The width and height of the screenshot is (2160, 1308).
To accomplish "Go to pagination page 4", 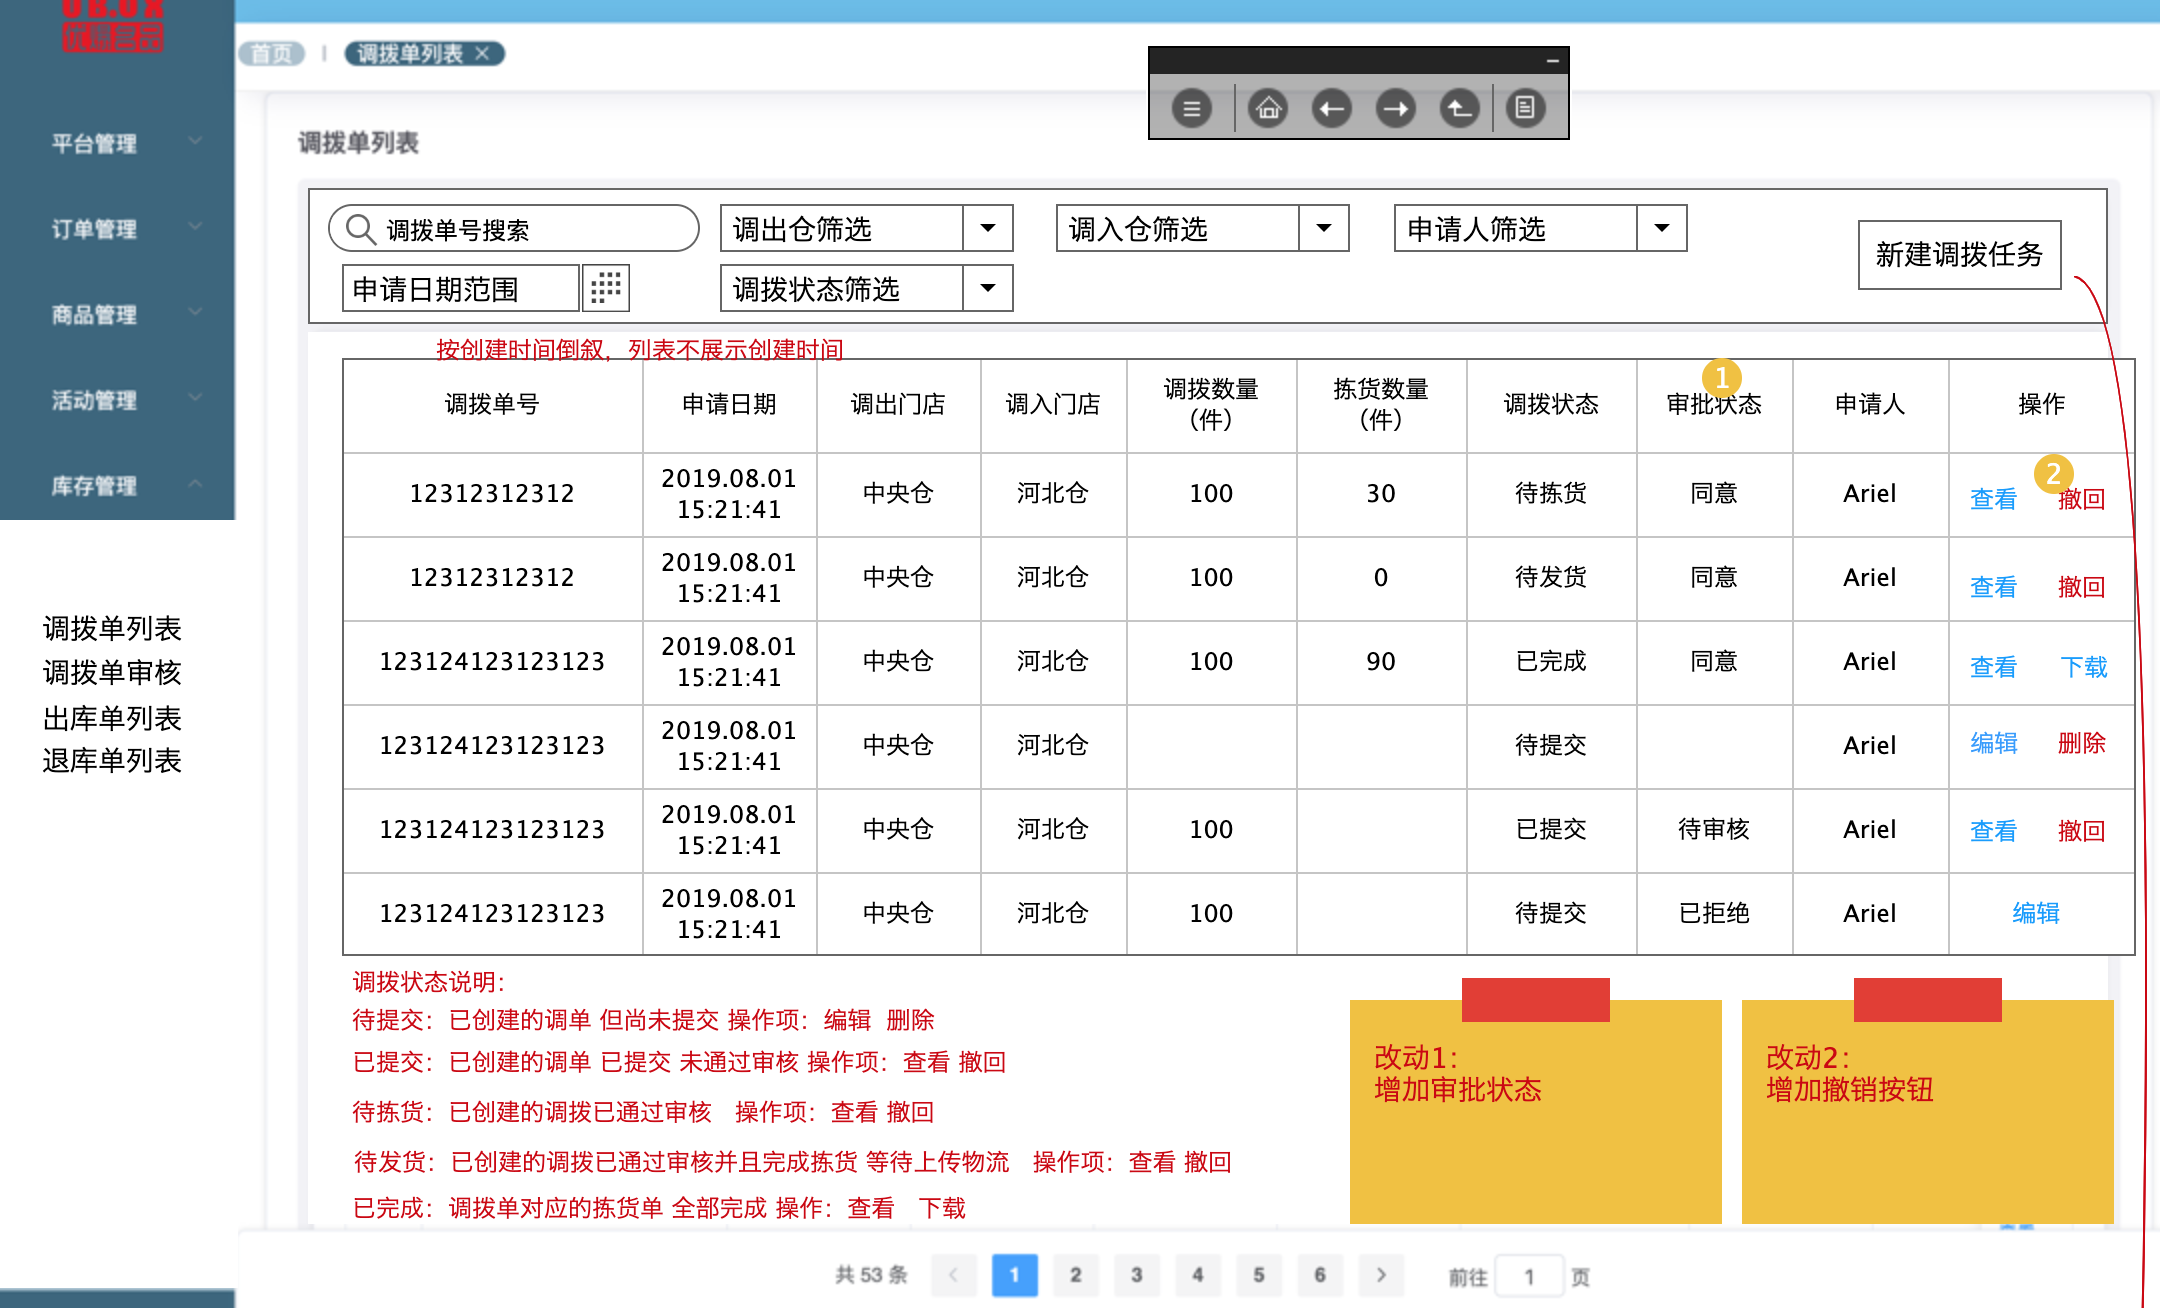I will point(1197,1275).
